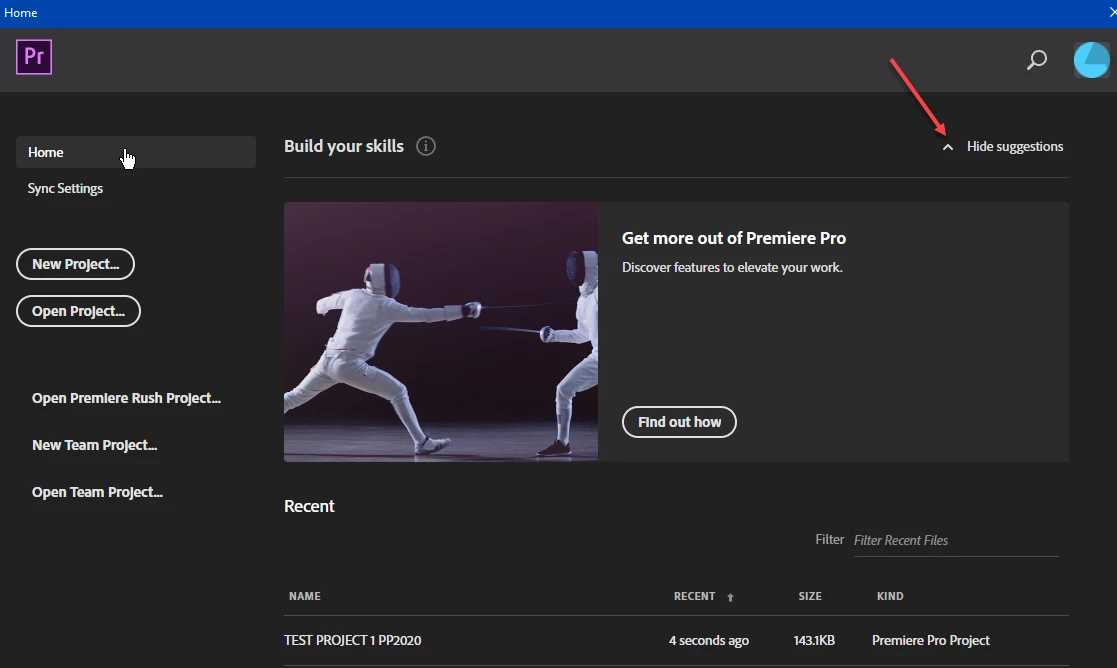Click the Get more out of Premiere Pro heading
1117x668 pixels.
pyautogui.click(x=734, y=238)
